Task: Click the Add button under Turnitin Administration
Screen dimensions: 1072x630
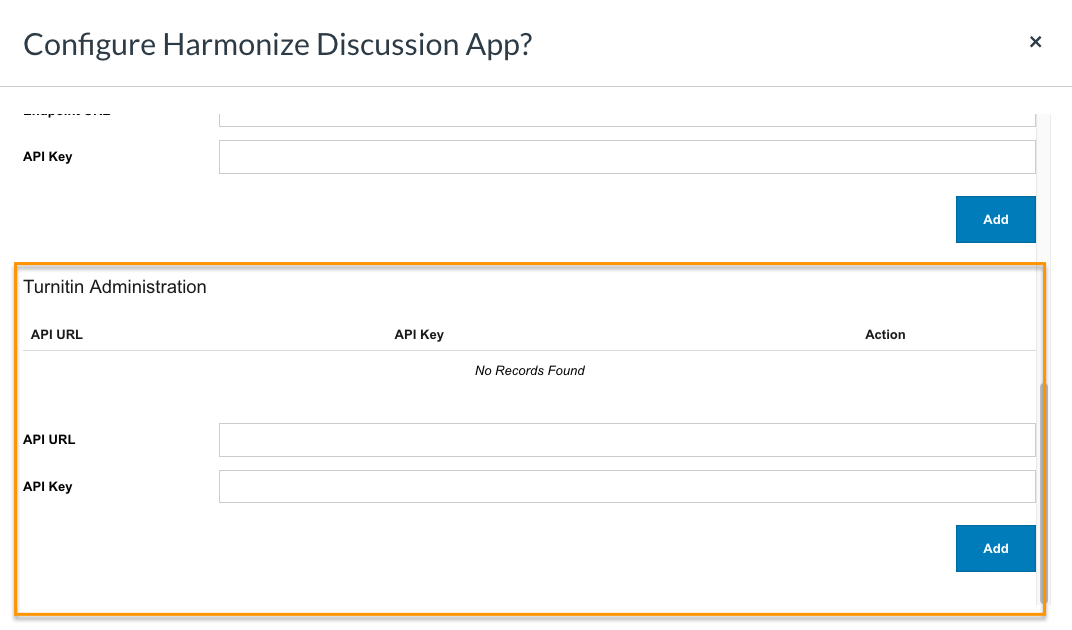Action: coord(995,548)
